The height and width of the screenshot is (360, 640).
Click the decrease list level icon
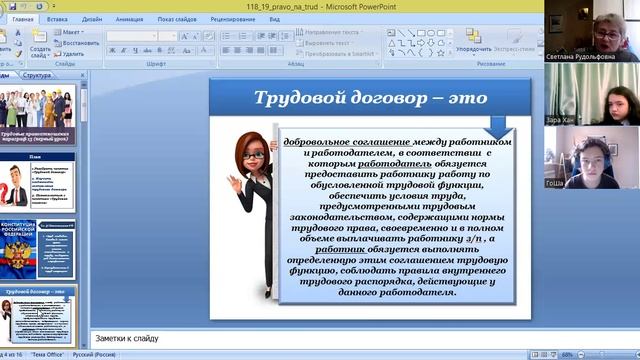261,36
